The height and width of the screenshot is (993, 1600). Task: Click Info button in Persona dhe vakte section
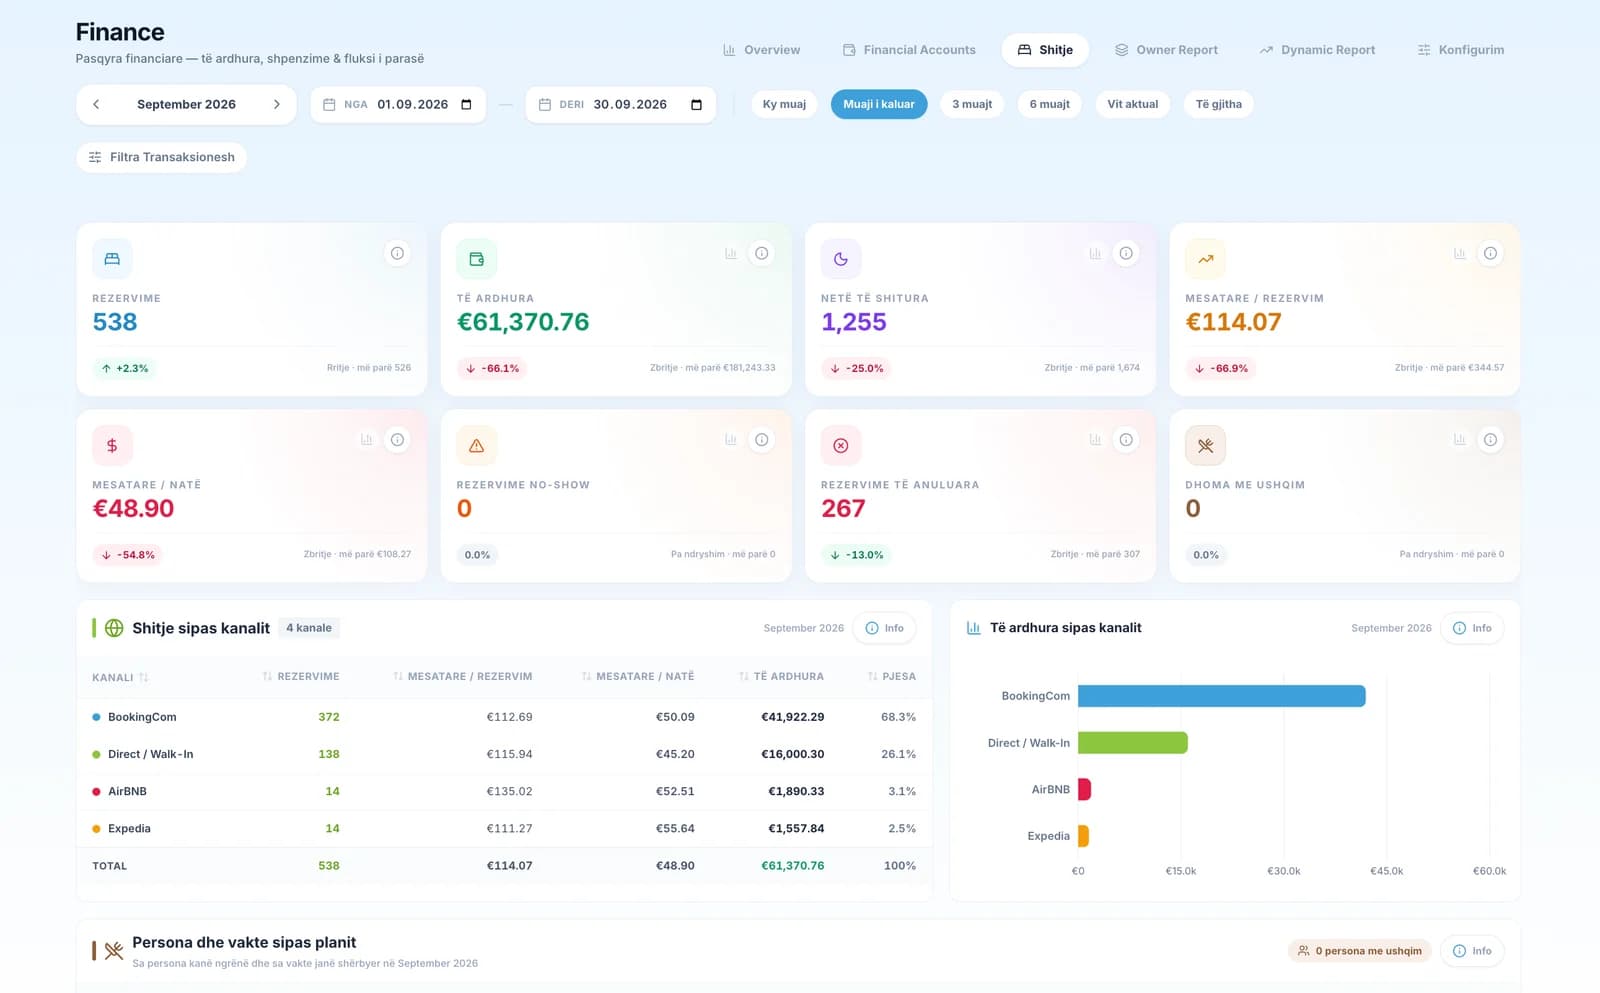point(1472,951)
